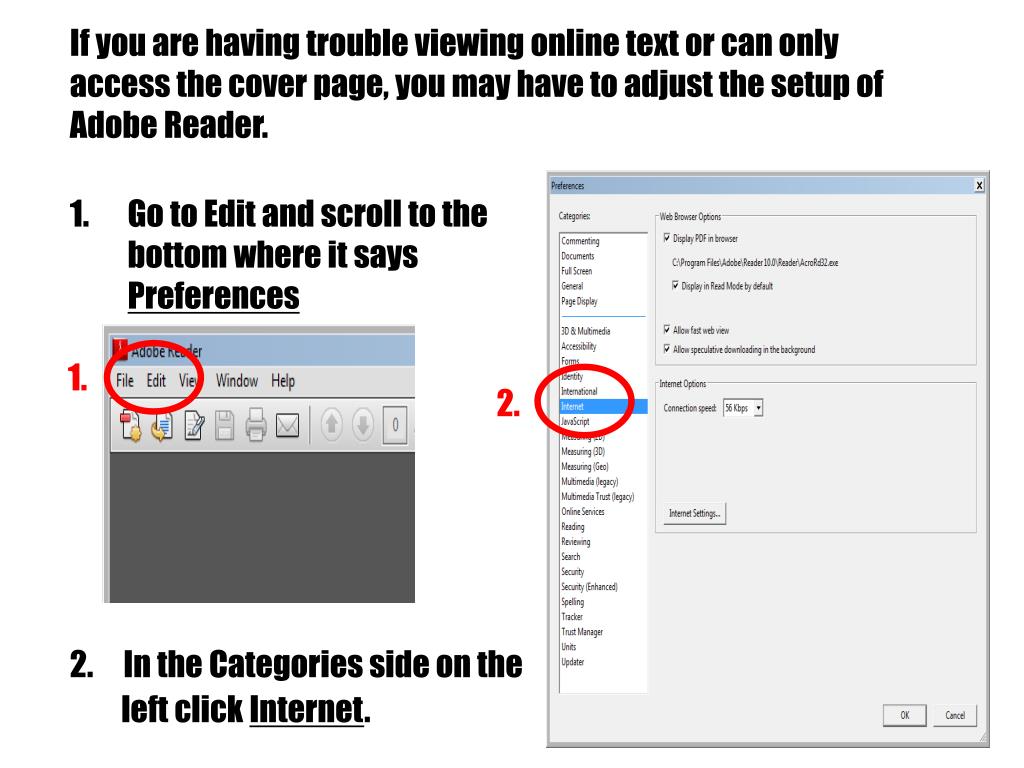This screenshot has height=768, width=1024.
Task: Open the File menu
Action: coord(125,381)
